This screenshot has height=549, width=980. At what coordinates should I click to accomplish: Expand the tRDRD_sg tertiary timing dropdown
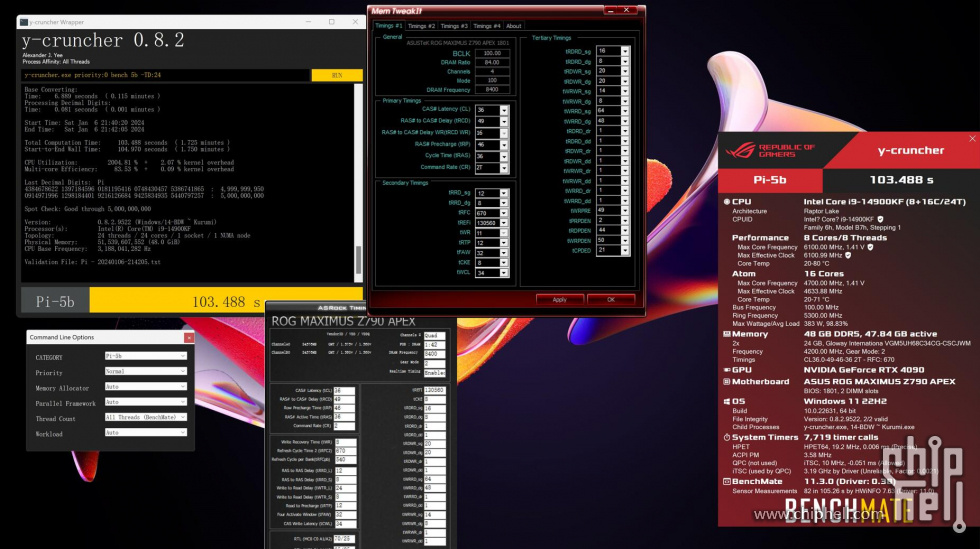624,51
